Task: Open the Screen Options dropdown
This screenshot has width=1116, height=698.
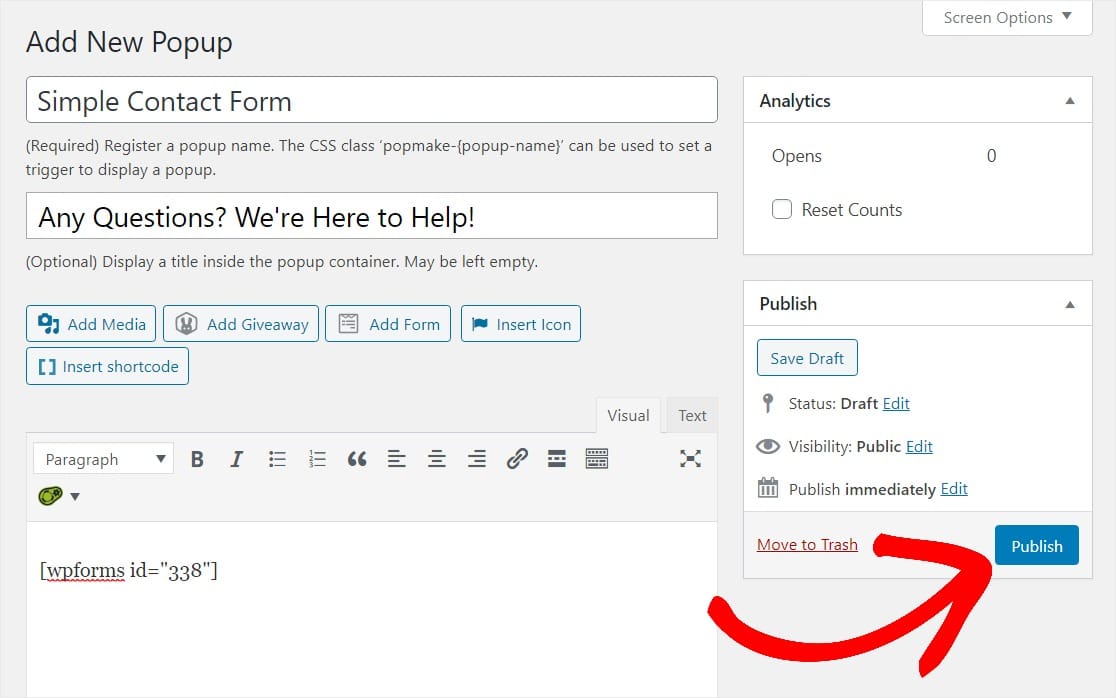Action: (x=1005, y=17)
